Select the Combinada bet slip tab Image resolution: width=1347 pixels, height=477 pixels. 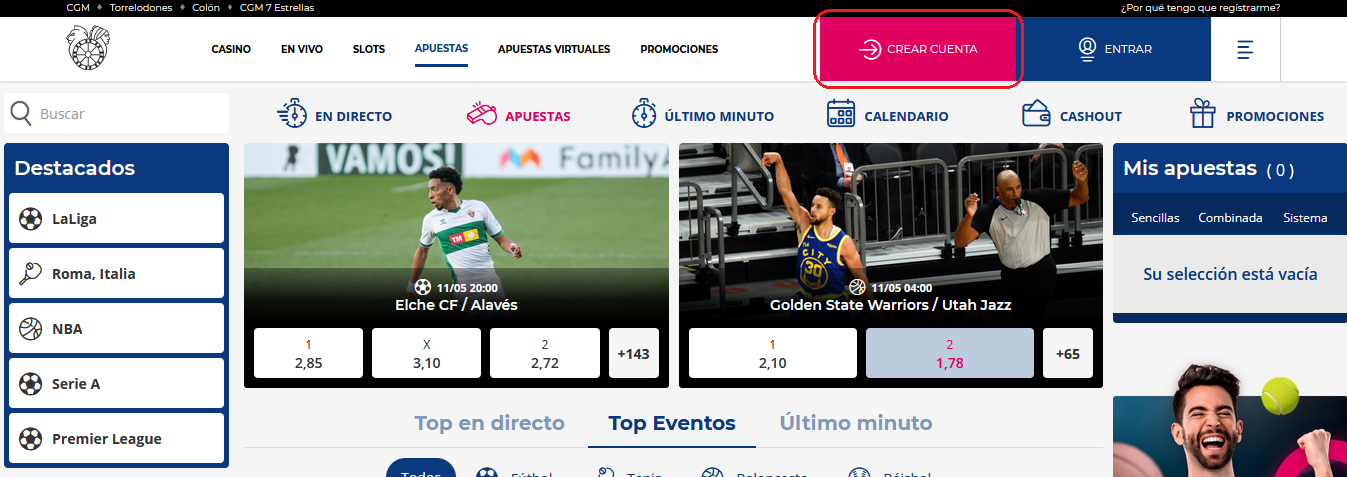click(1230, 217)
